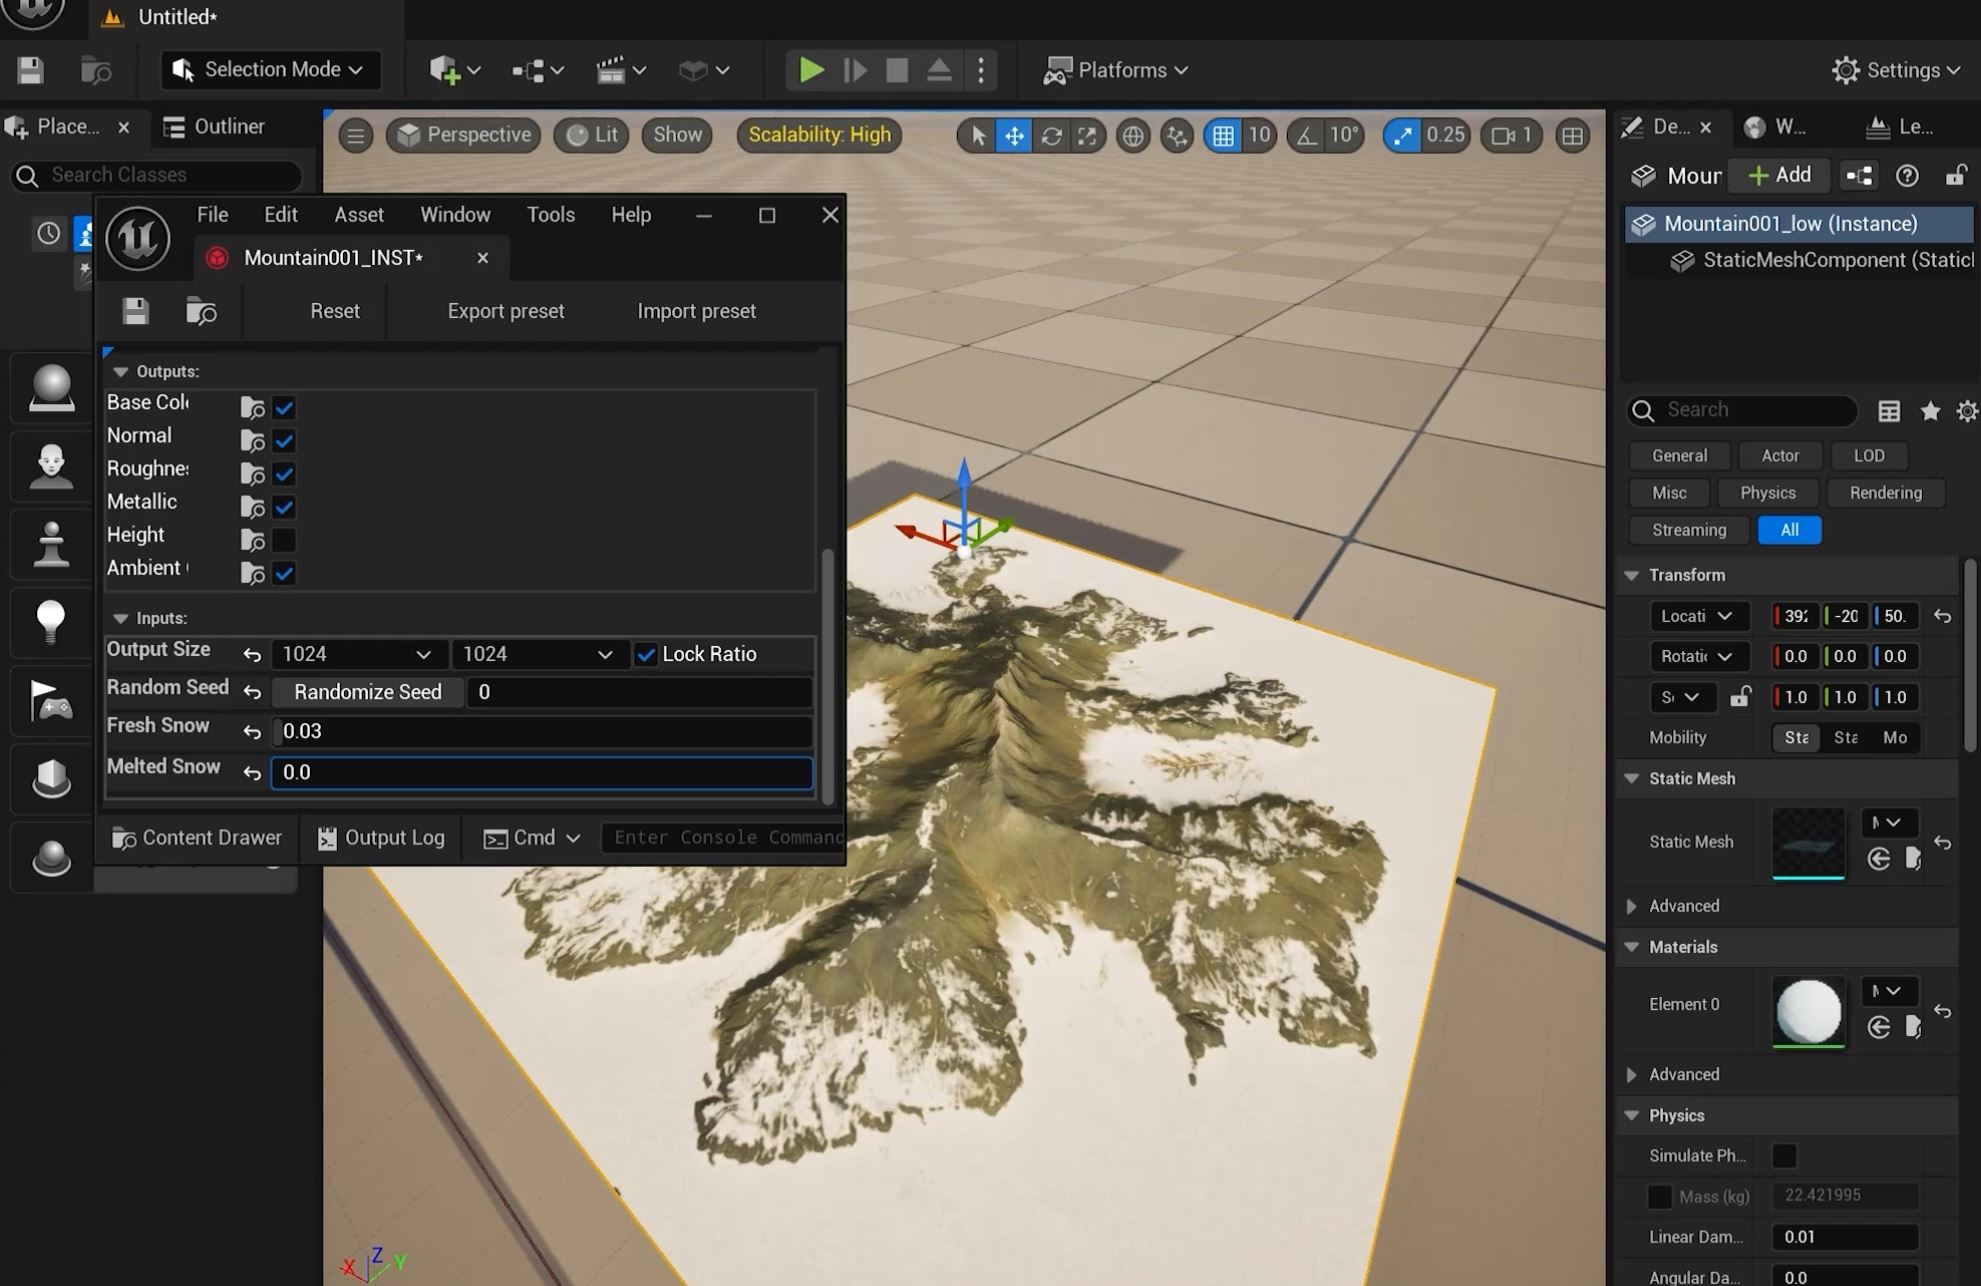Click the viewport layout maximize icon
The image size is (1981, 1286).
(x=1572, y=136)
